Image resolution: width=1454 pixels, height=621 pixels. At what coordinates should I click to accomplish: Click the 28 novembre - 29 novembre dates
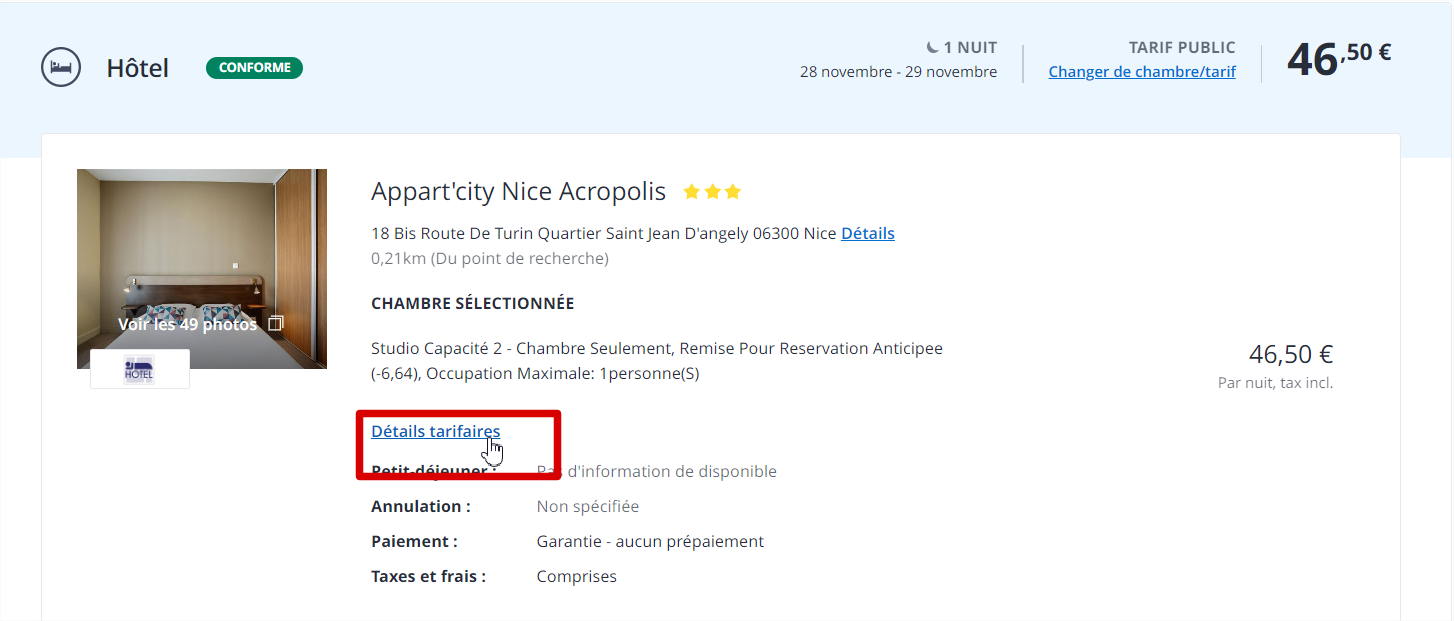[x=898, y=72]
